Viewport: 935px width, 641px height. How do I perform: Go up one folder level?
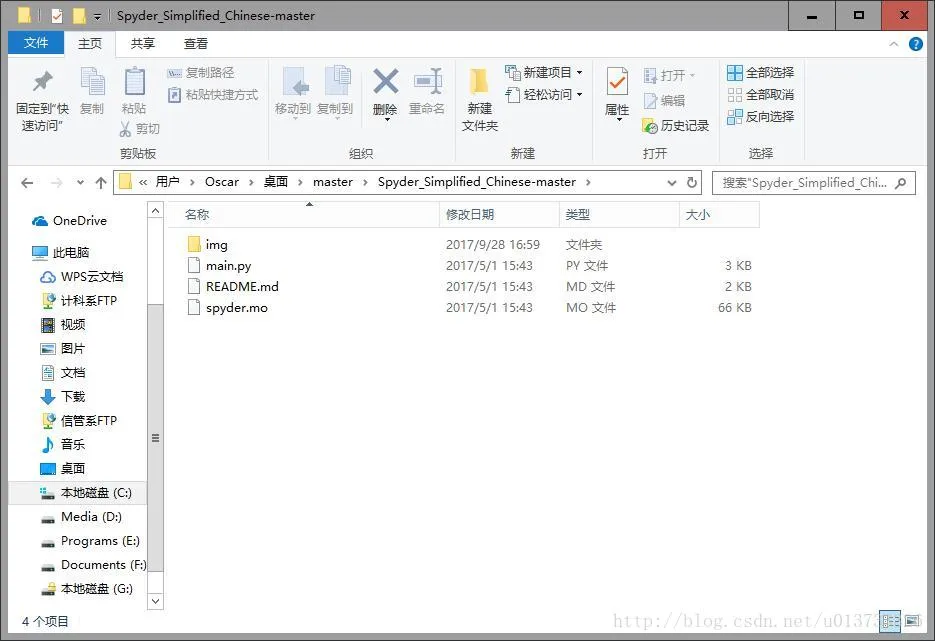coord(101,183)
